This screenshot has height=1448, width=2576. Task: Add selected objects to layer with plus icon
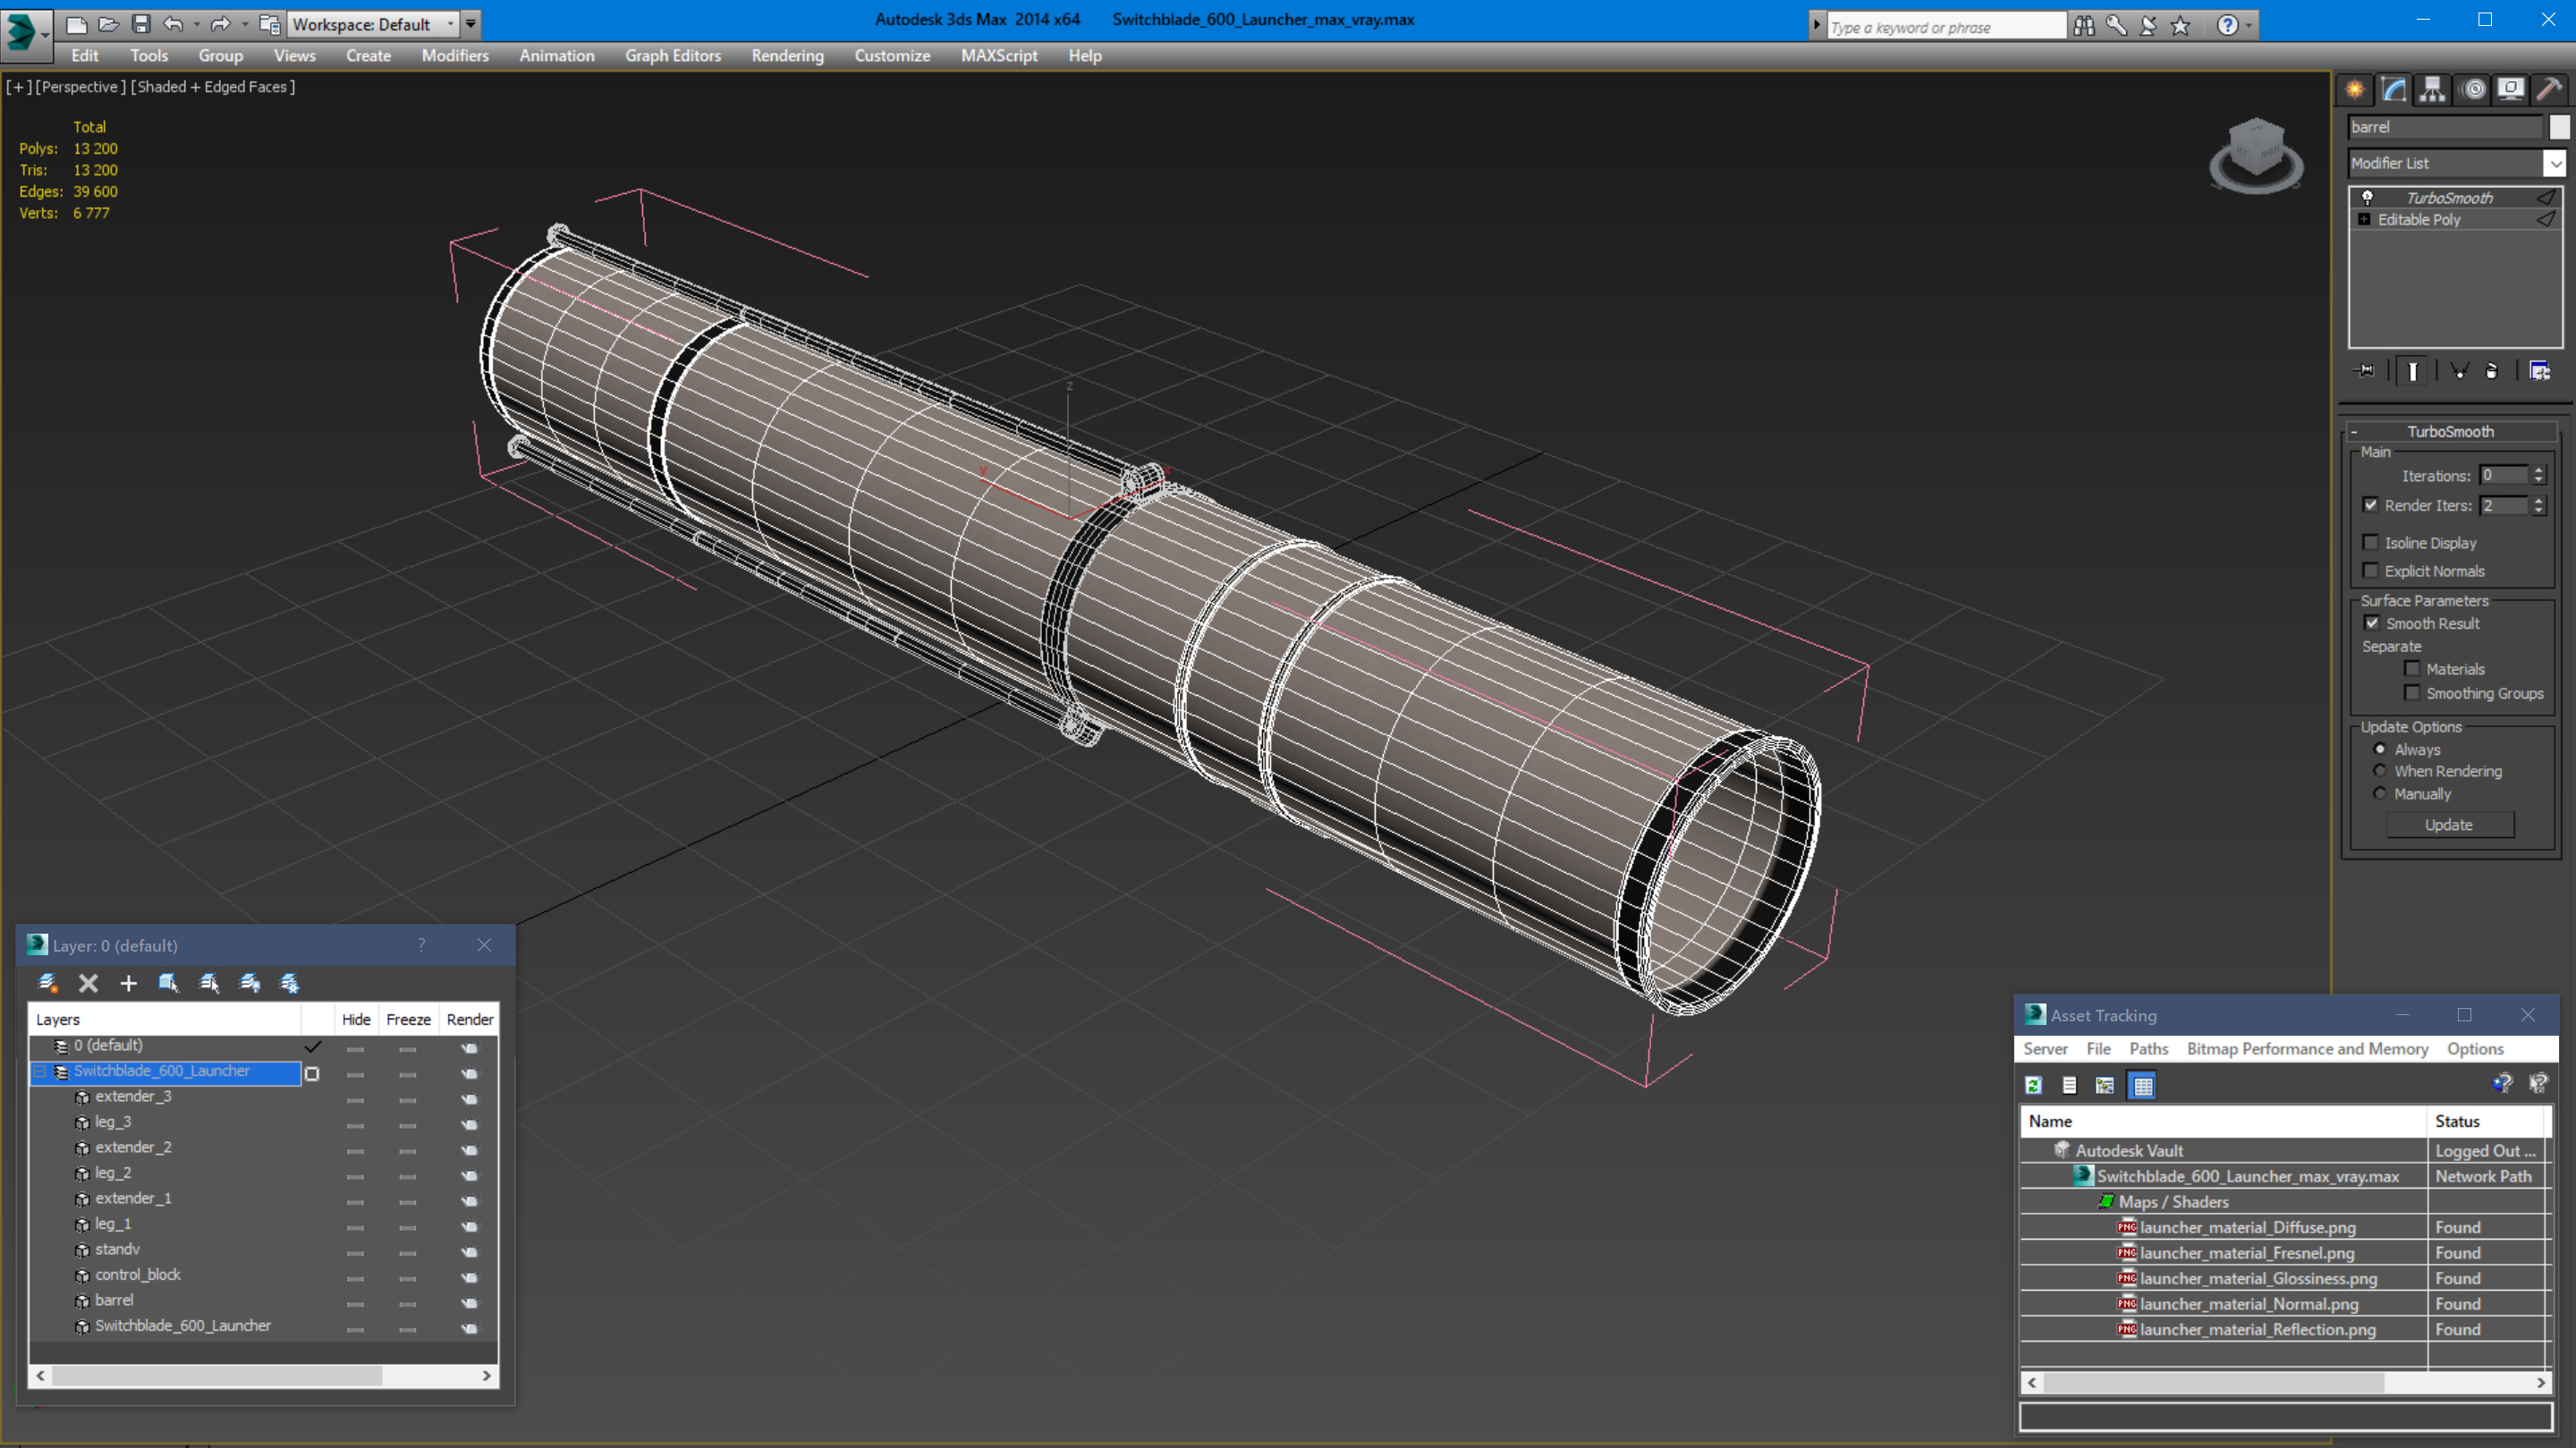(x=128, y=983)
